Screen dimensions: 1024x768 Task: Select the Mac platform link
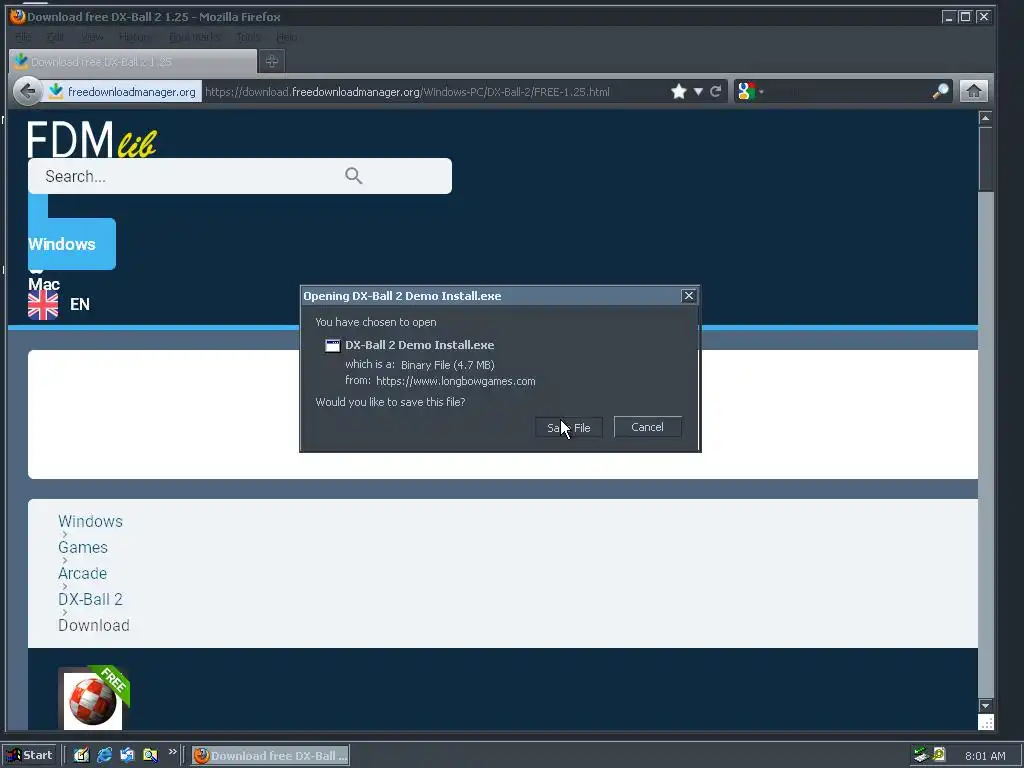pyautogui.click(x=44, y=284)
